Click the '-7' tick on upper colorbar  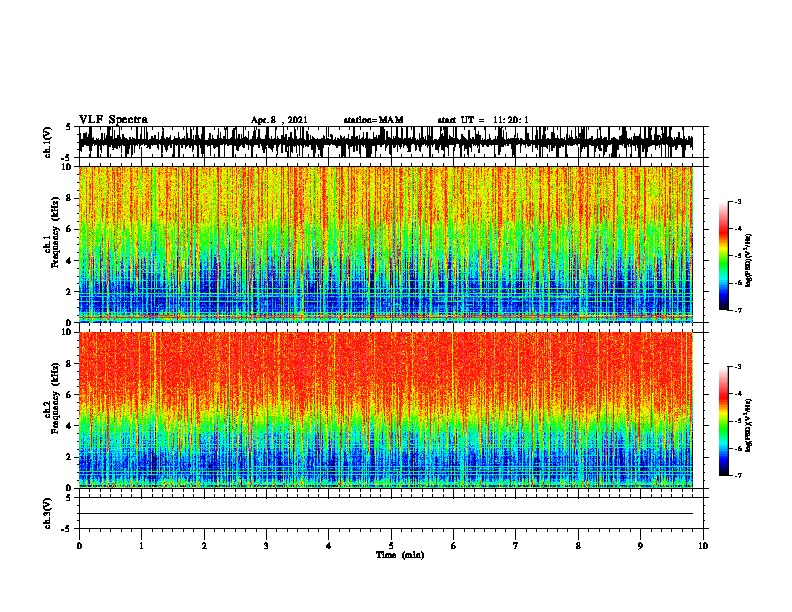coord(737,310)
